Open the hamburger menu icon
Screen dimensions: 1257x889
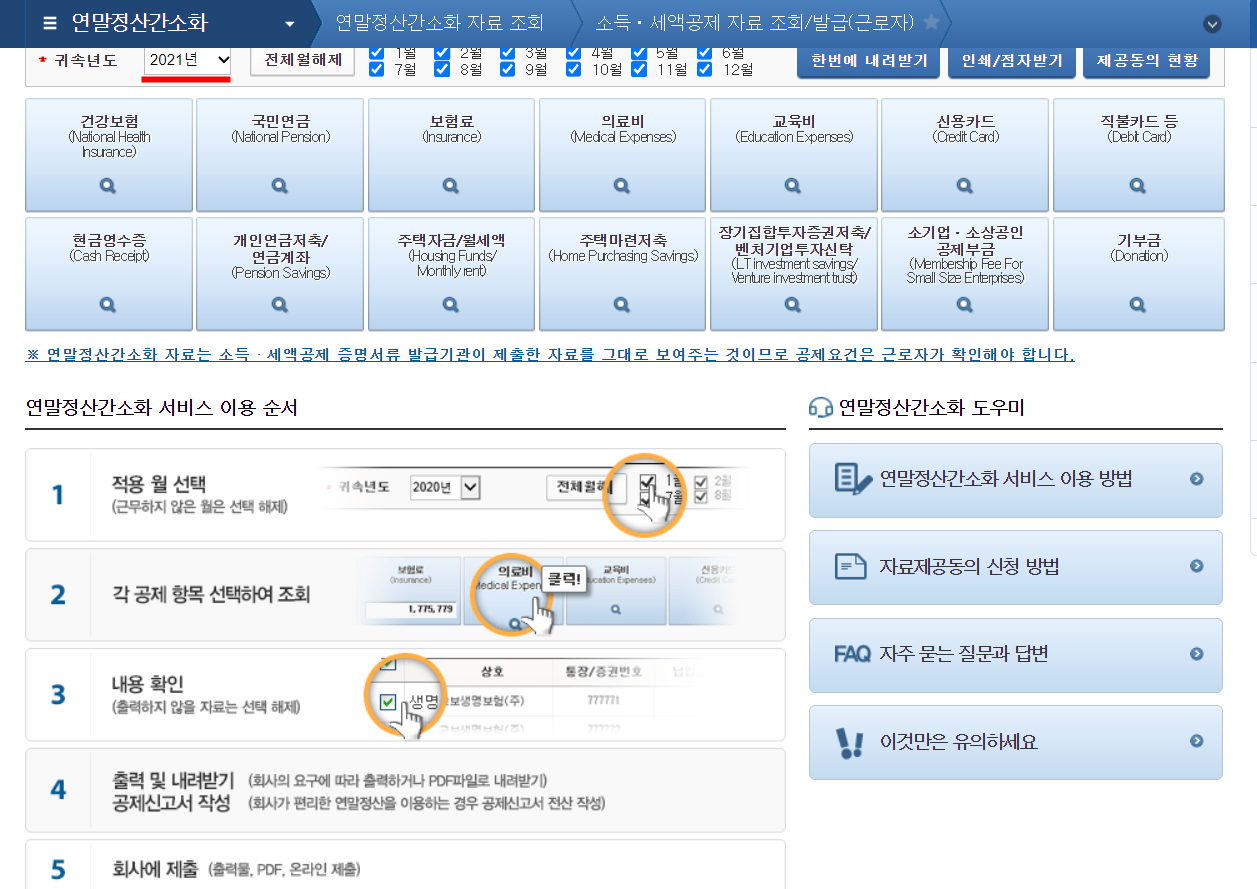(x=49, y=23)
